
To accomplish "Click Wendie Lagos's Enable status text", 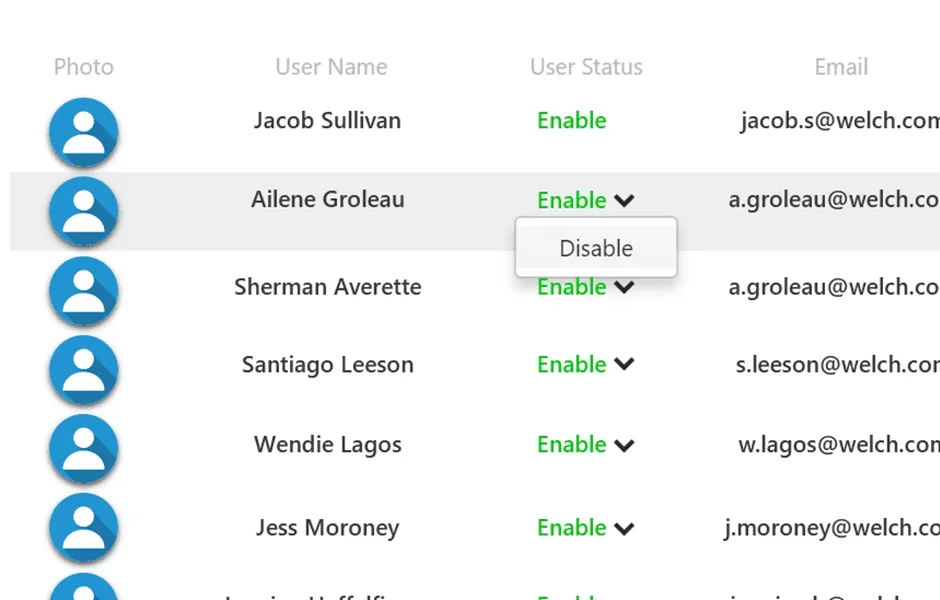I will point(572,445).
